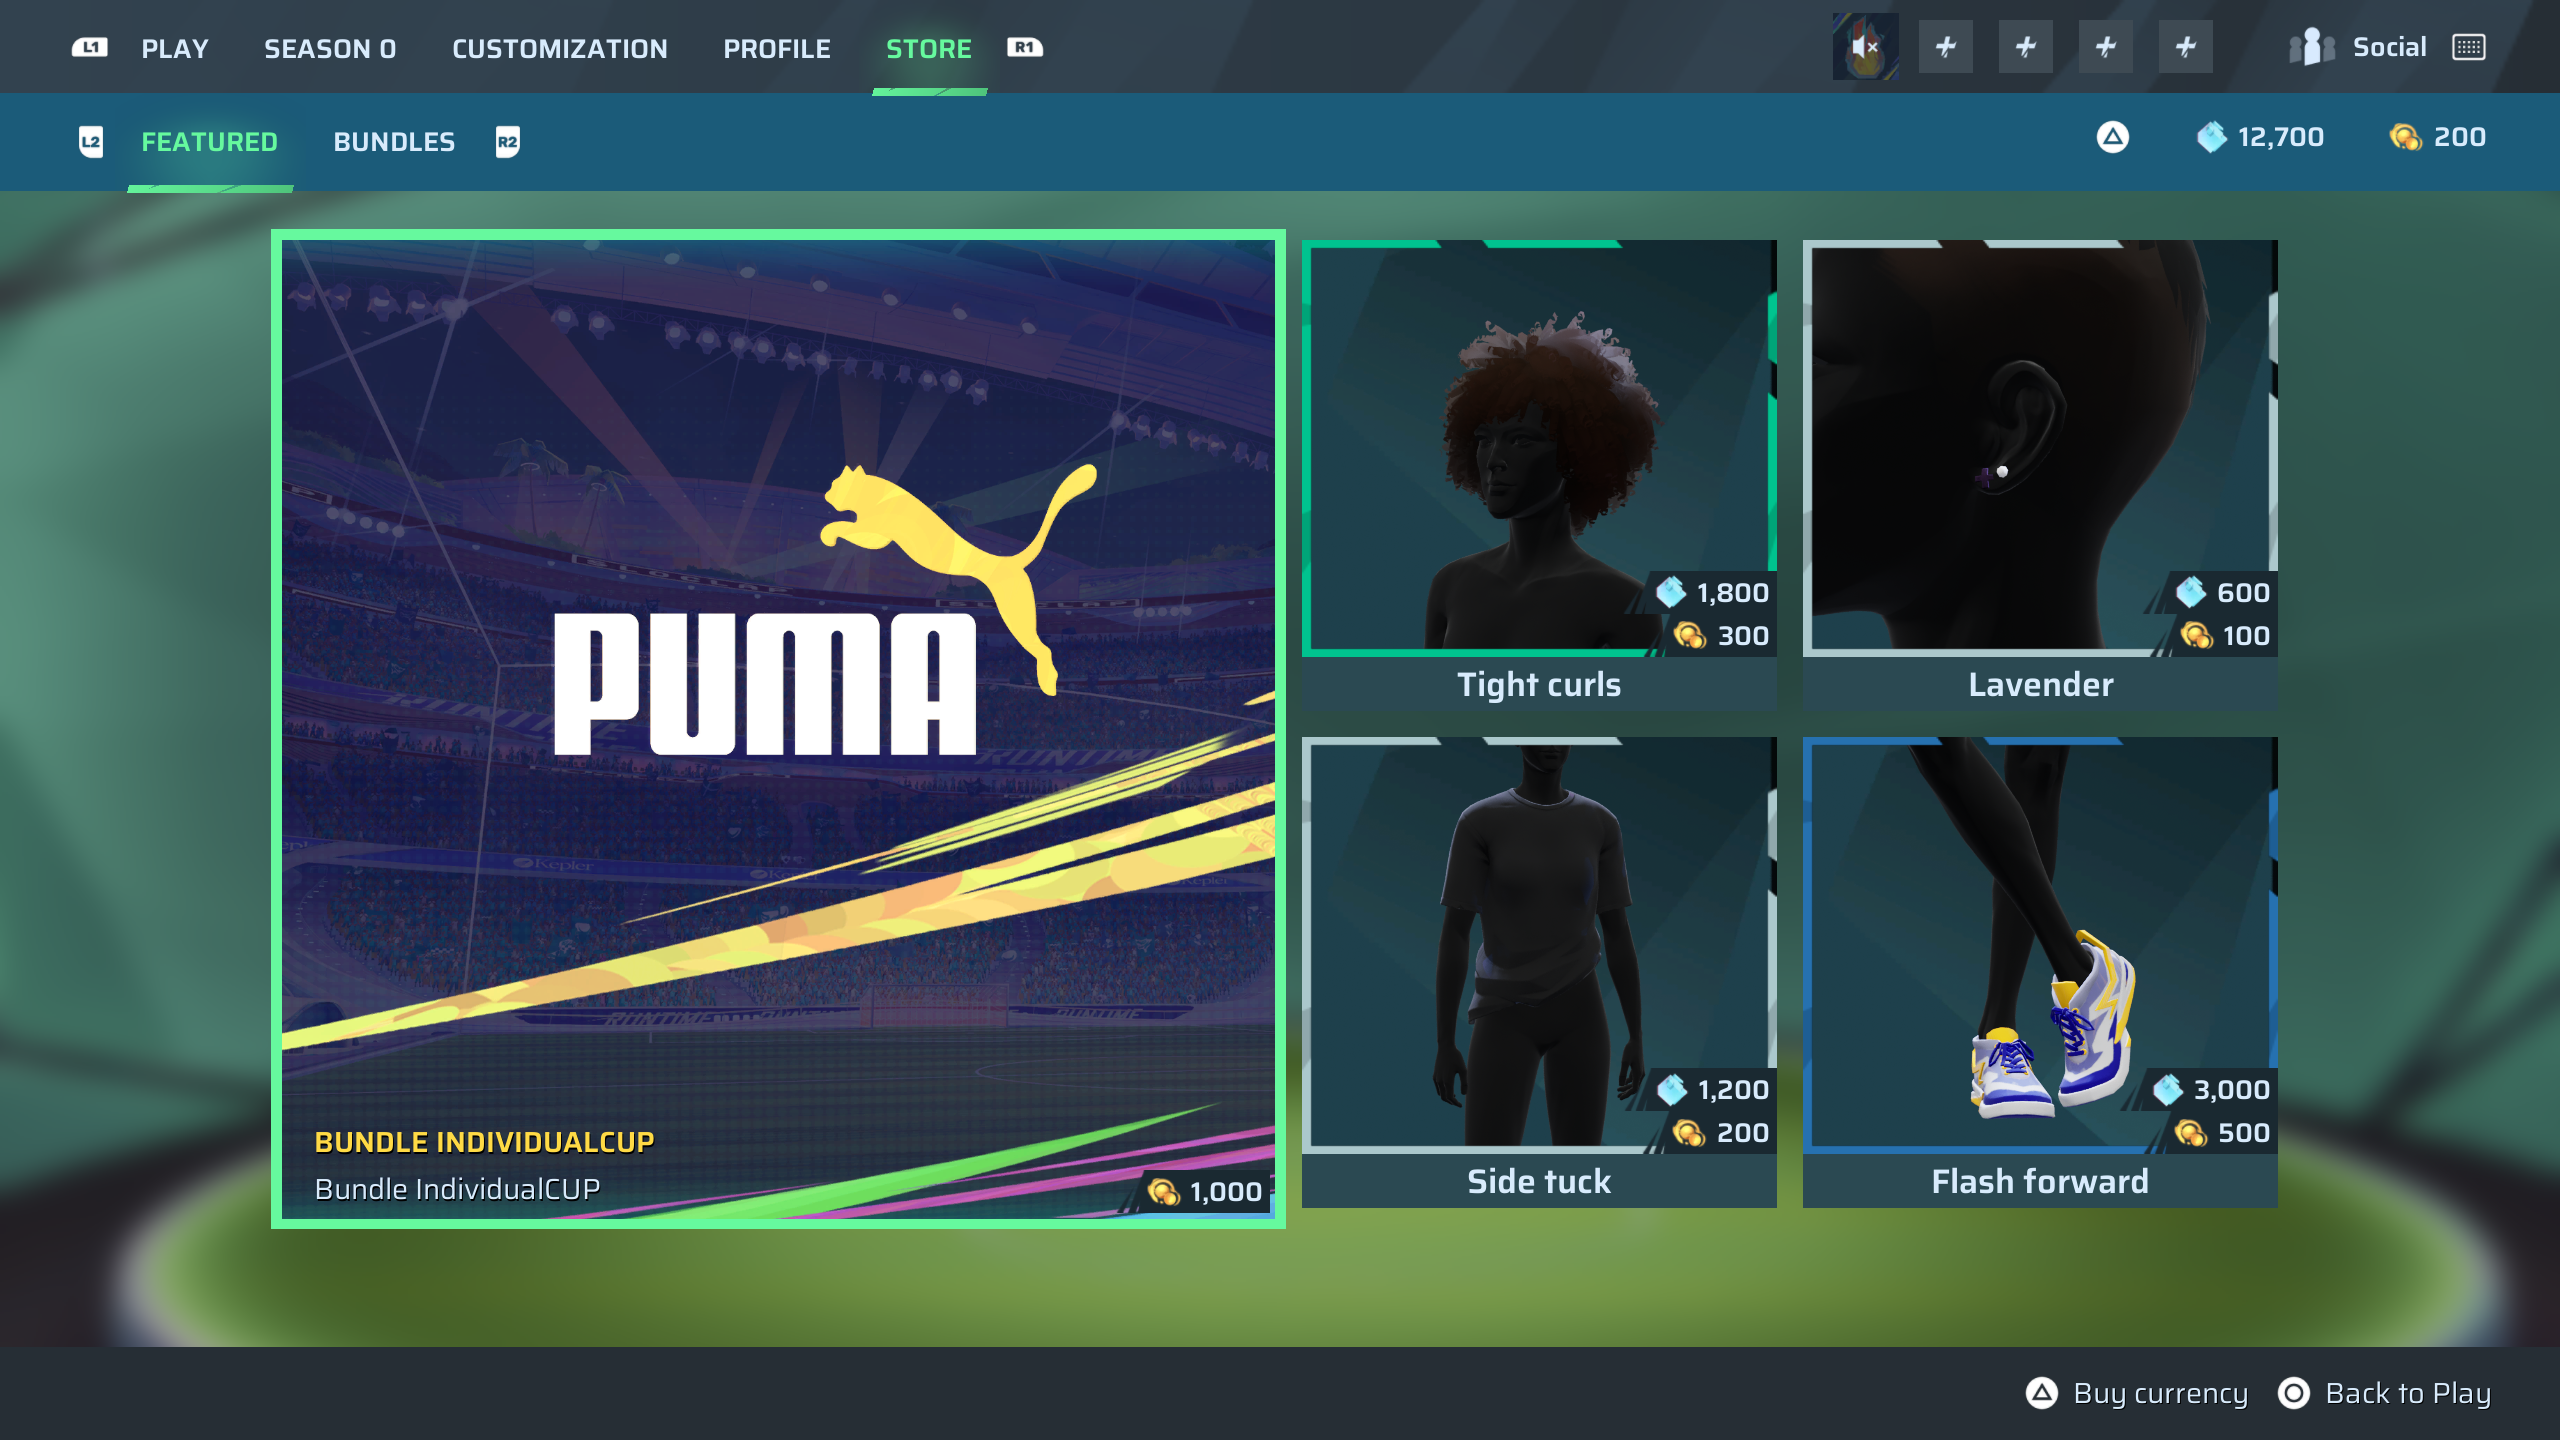Click the 200 coin balance in header
Viewport: 2560px width, 1440px height.
pyautogui.click(x=2460, y=137)
